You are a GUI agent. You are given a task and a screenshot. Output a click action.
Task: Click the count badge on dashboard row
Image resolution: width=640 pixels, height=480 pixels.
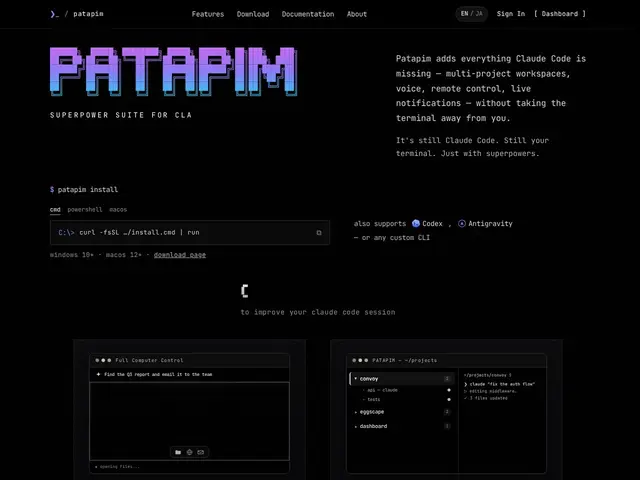(447, 426)
